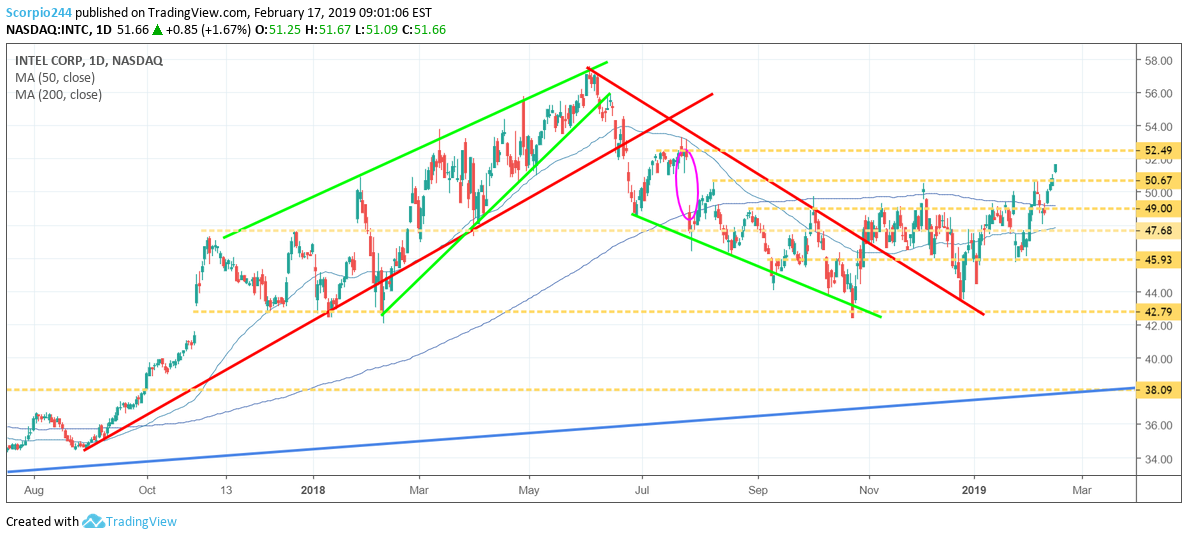
Task: Click the 2019 label on time axis
Action: pyautogui.click(x=973, y=490)
